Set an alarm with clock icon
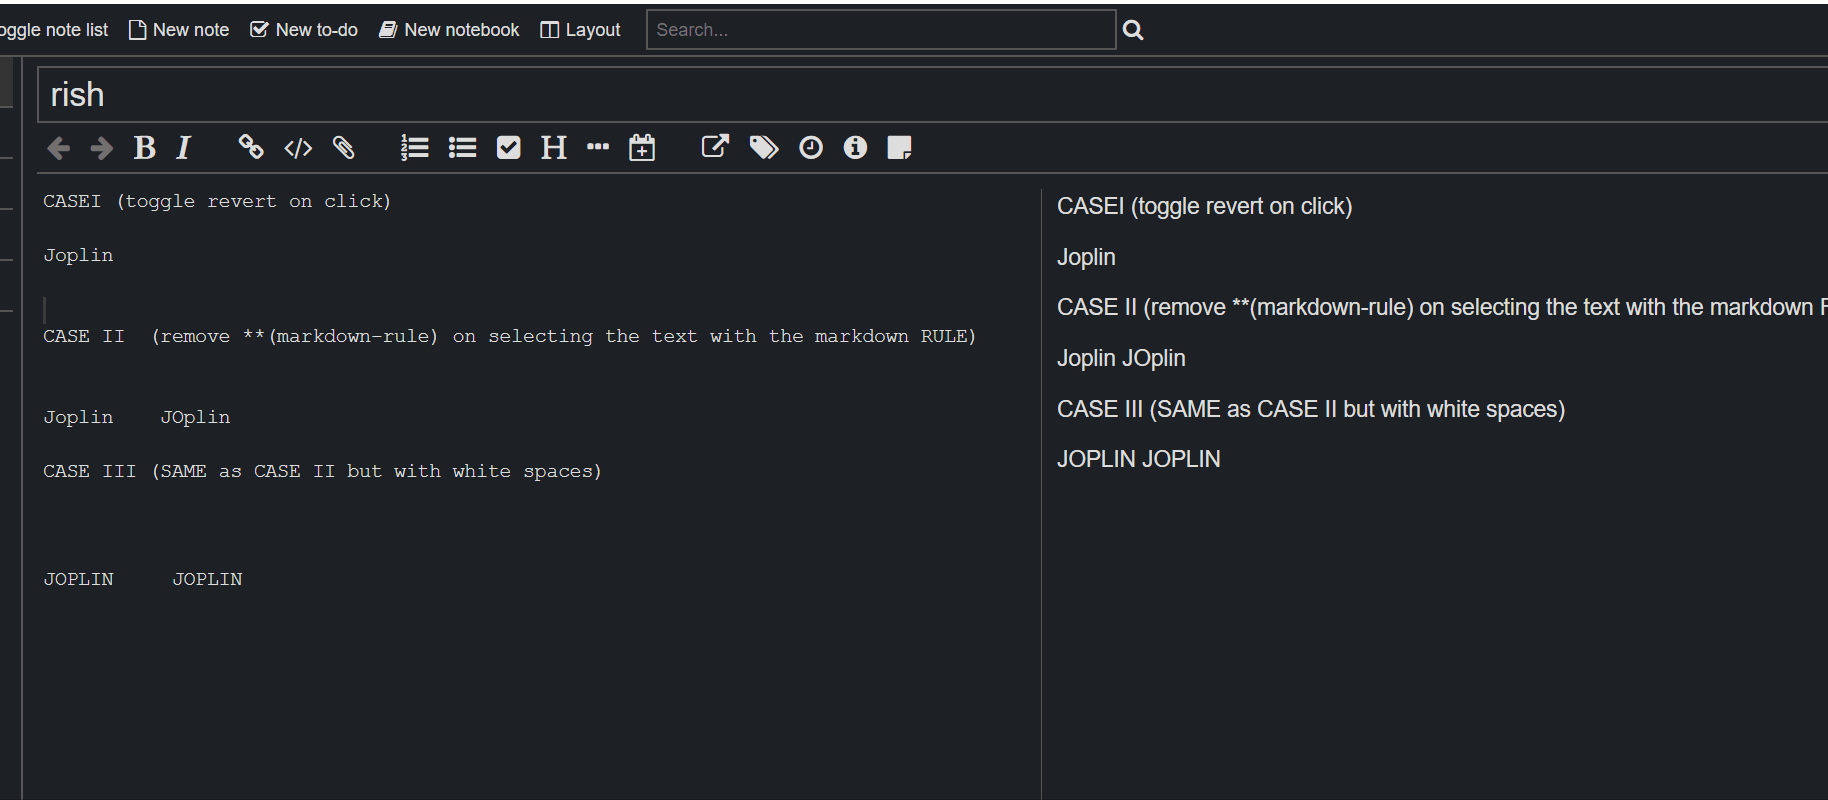 811,148
